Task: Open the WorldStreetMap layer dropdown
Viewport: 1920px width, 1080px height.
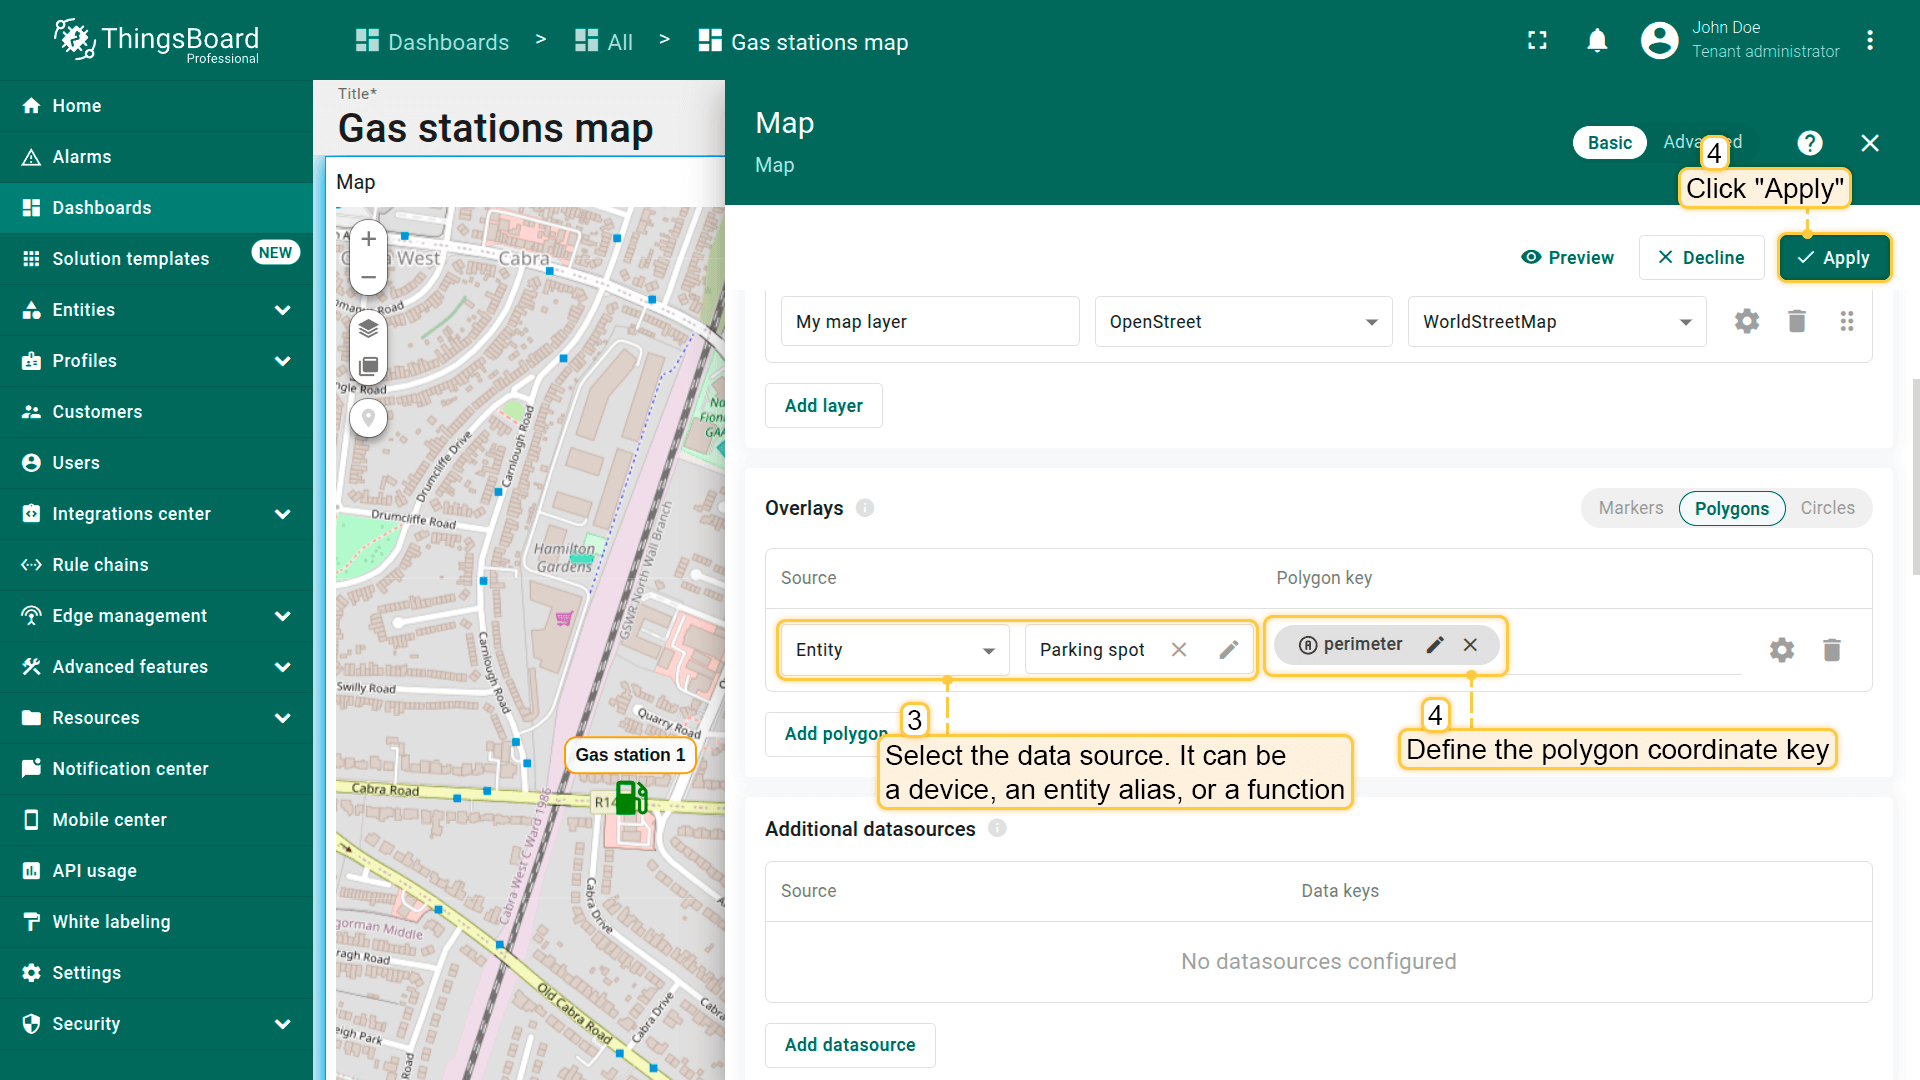Action: 1556,322
